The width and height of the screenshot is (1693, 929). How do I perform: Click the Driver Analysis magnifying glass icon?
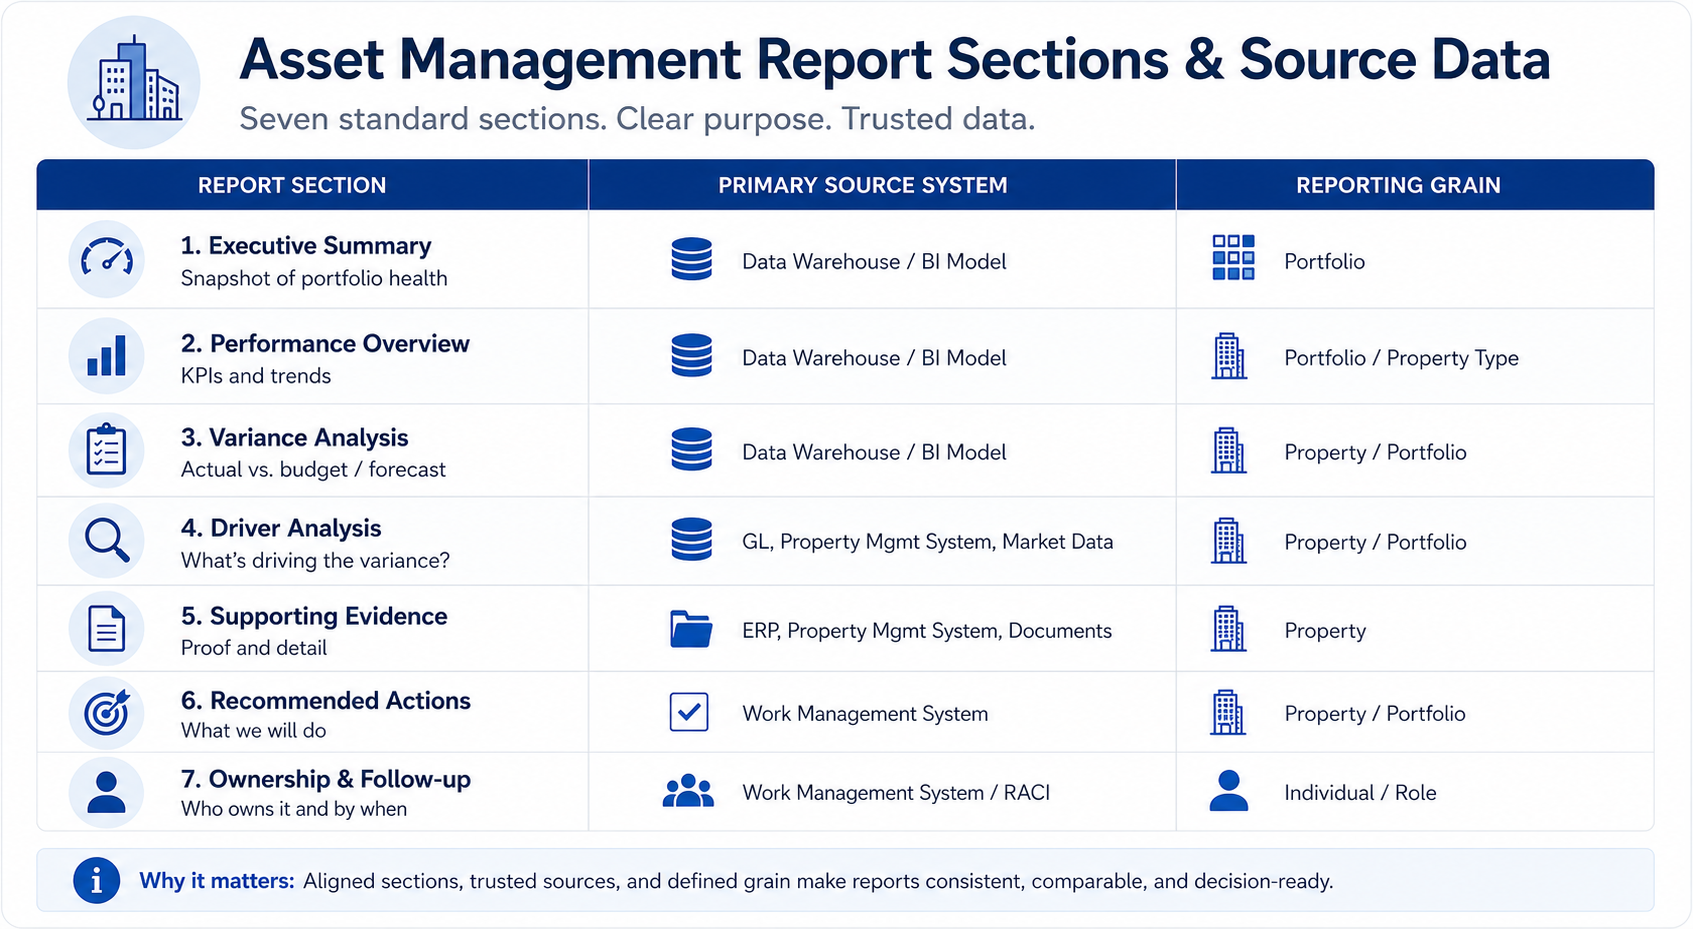pyautogui.click(x=107, y=540)
